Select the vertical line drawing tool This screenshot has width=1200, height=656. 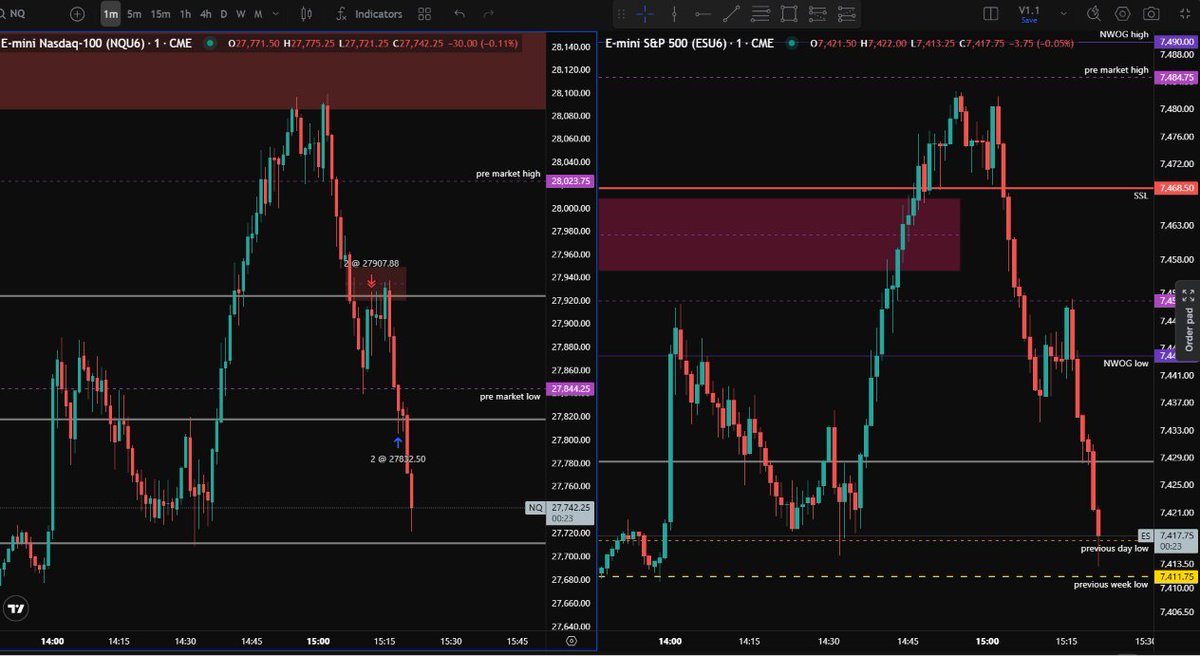coord(675,14)
